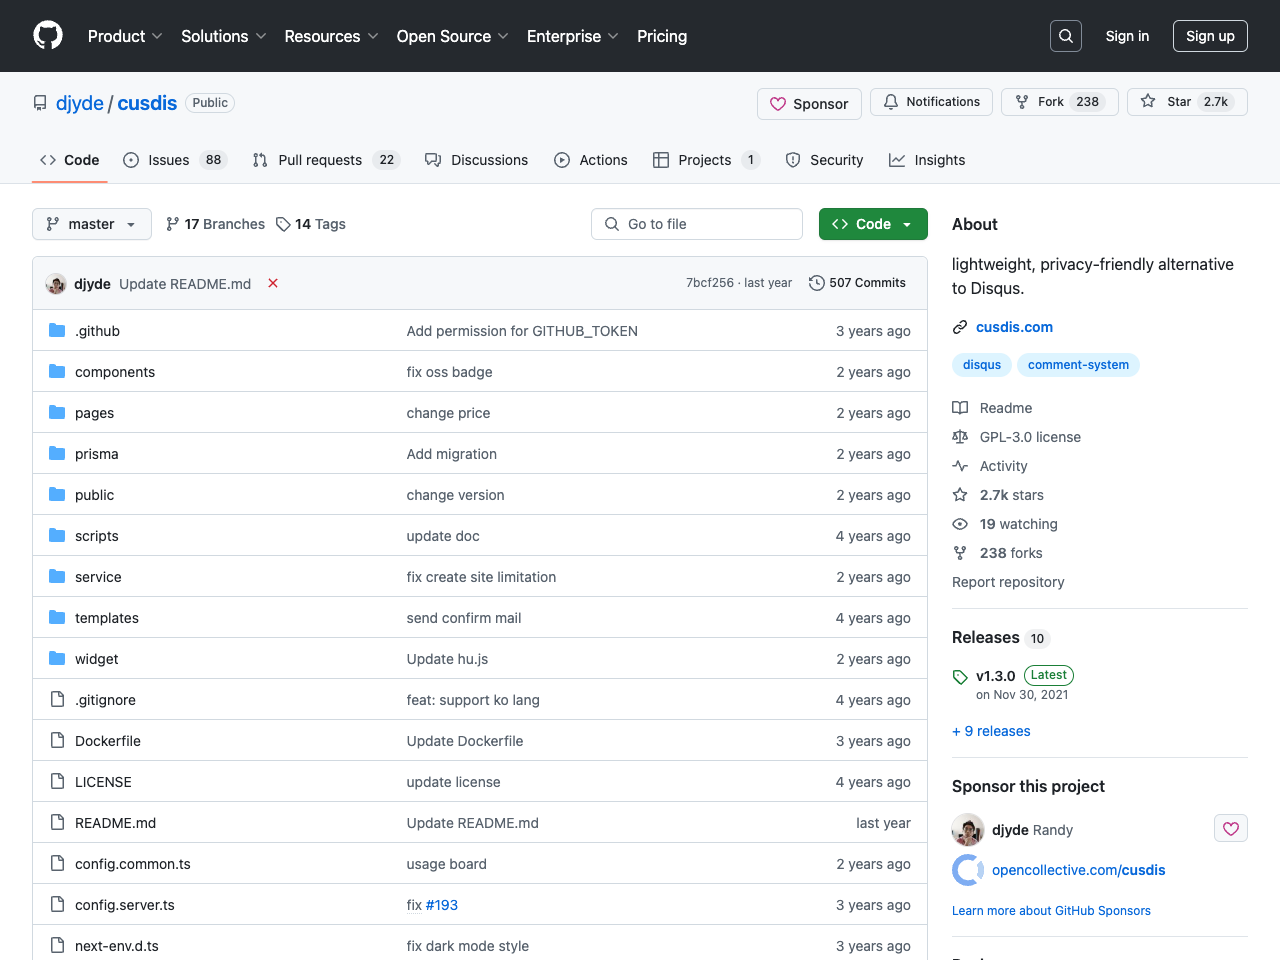Click the link icon beside cusdis.com
This screenshot has height=960, width=1280.
960,327
